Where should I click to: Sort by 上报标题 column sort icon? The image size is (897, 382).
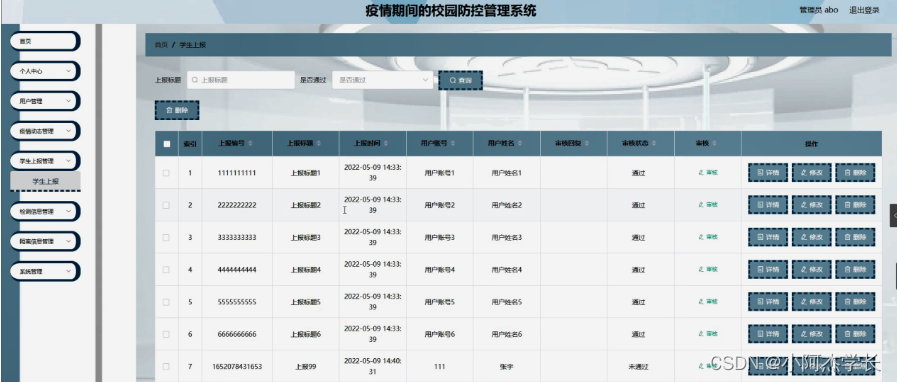point(319,144)
